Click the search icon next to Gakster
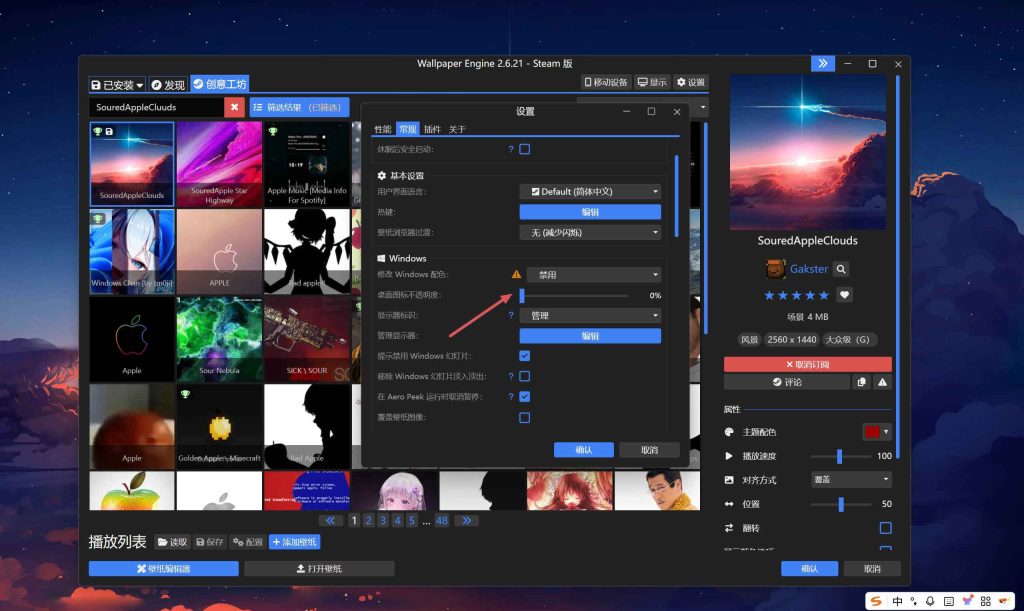Viewport: 1024px width, 611px height. coord(841,269)
